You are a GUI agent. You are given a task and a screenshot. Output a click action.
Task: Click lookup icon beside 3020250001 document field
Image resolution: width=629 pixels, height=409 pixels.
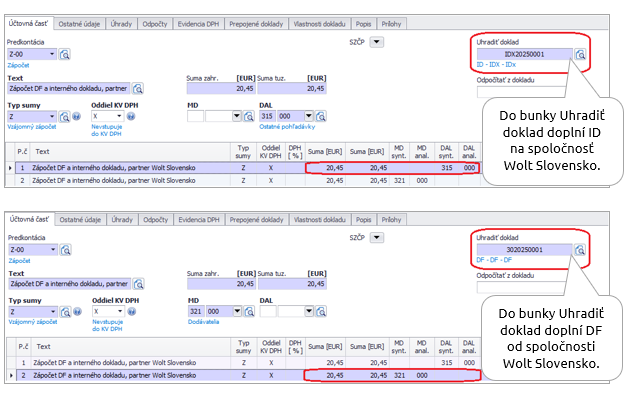click(581, 250)
